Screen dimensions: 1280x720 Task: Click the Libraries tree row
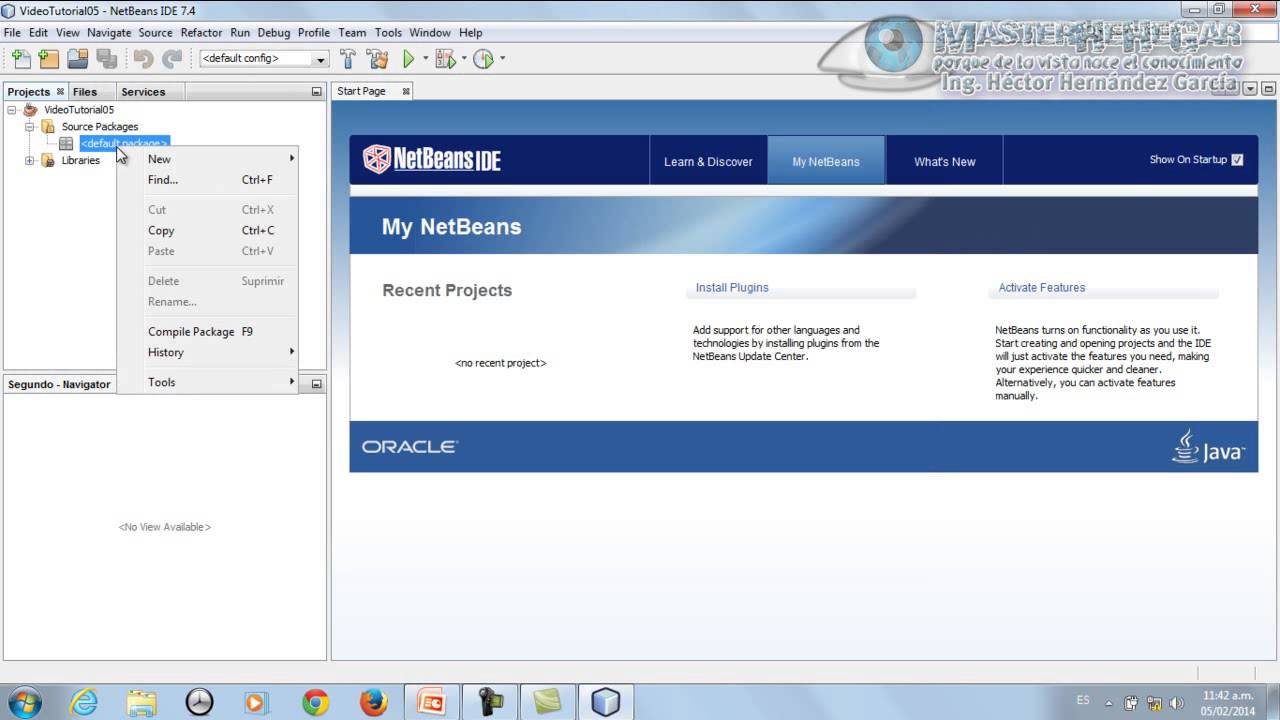tap(80, 160)
